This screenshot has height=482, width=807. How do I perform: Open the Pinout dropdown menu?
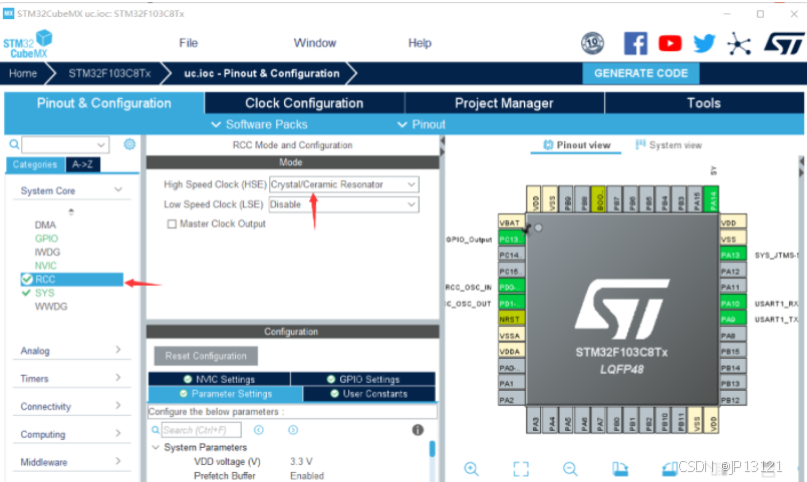click(x=422, y=124)
